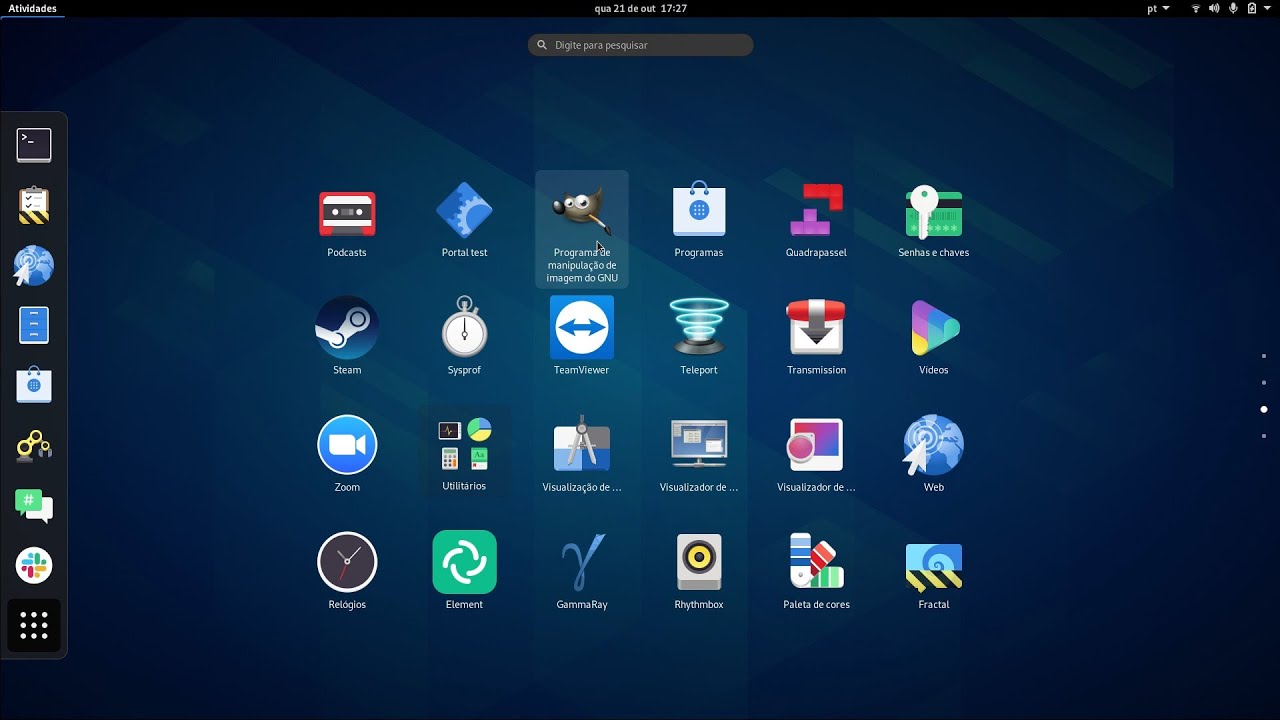Open the Visualizador de... app with monitor icon

click(699, 455)
